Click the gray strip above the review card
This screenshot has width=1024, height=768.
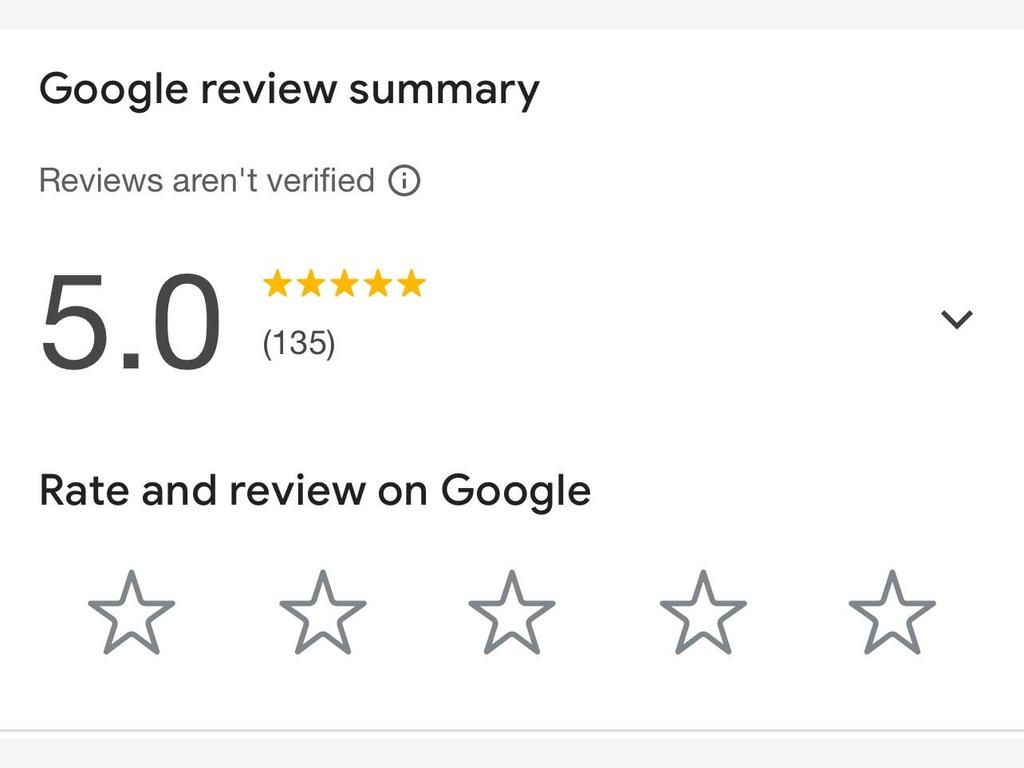pos(512,14)
